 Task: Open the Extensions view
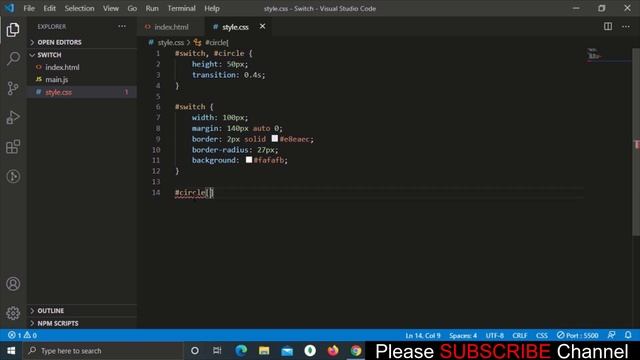(x=13, y=147)
